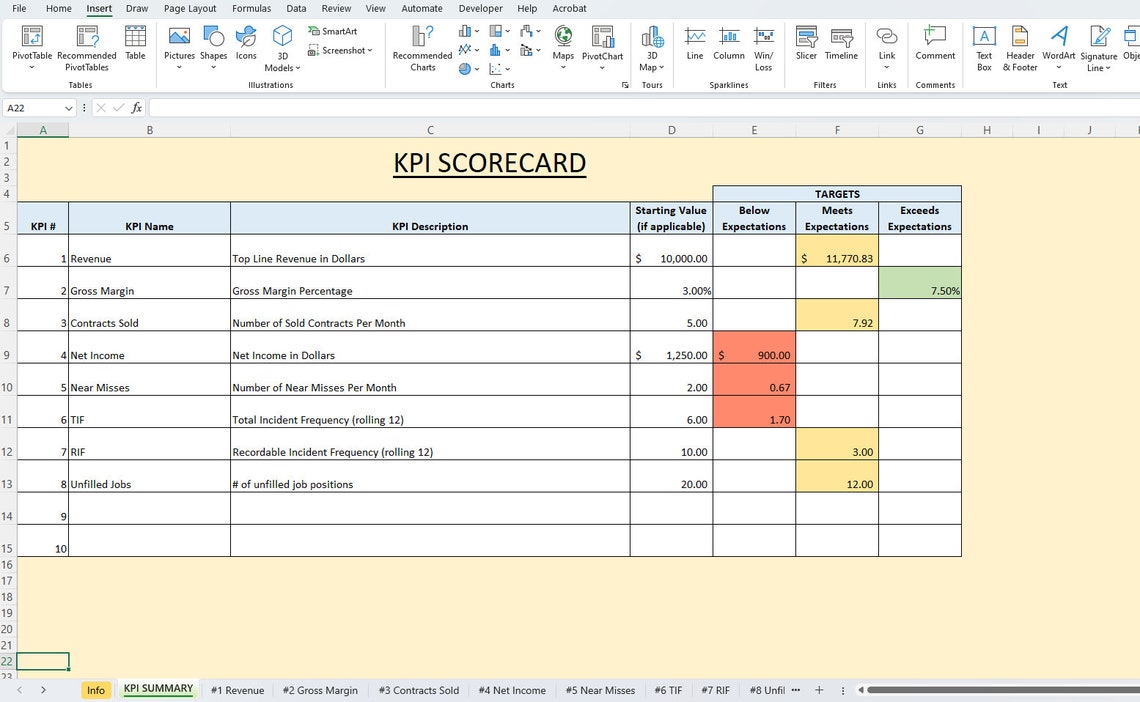Insert a Text Box
Viewport: 1140px width, 702px height.
pyautogui.click(x=984, y=47)
